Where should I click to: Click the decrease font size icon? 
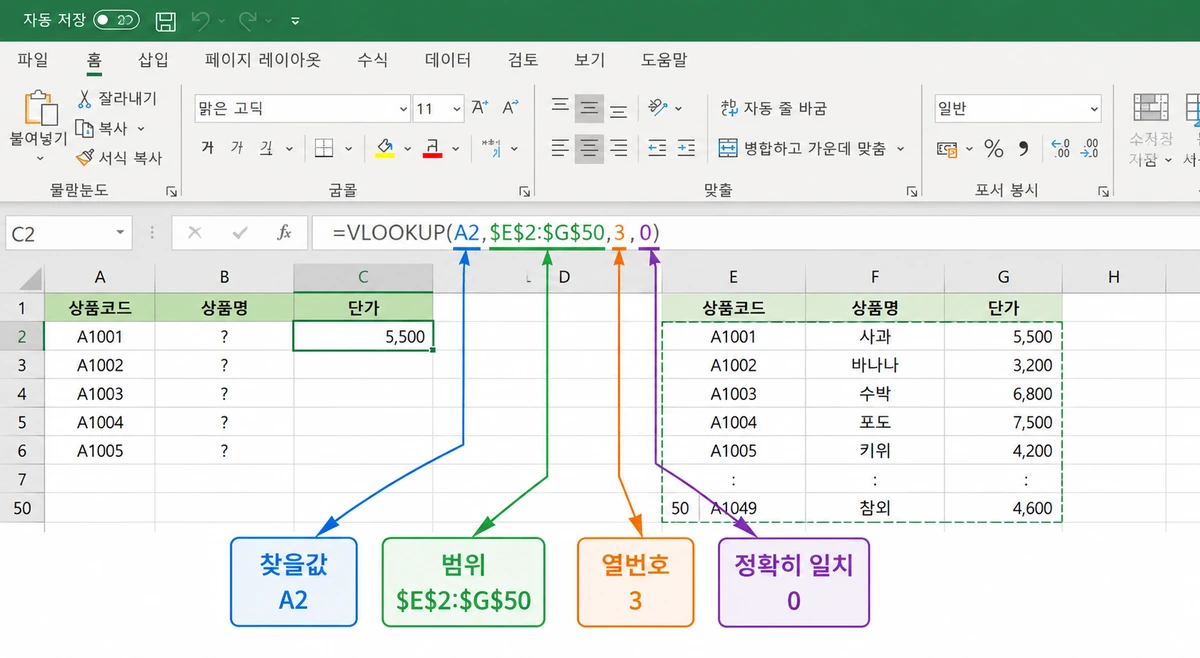[x=510, y=108]
